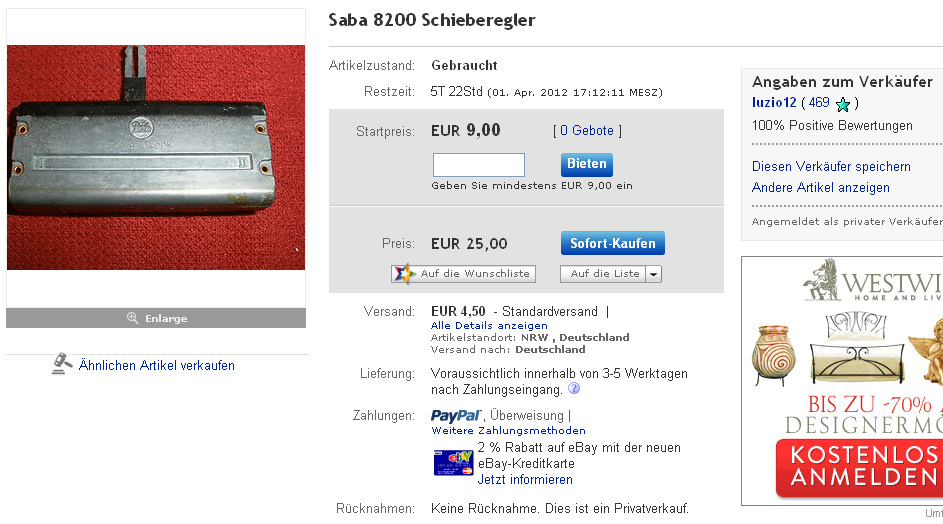Image resolution: width=943 pixels, height=524 pixels.
Task: Click the Sofort-Kaufen button
Action: click(612, 243)
